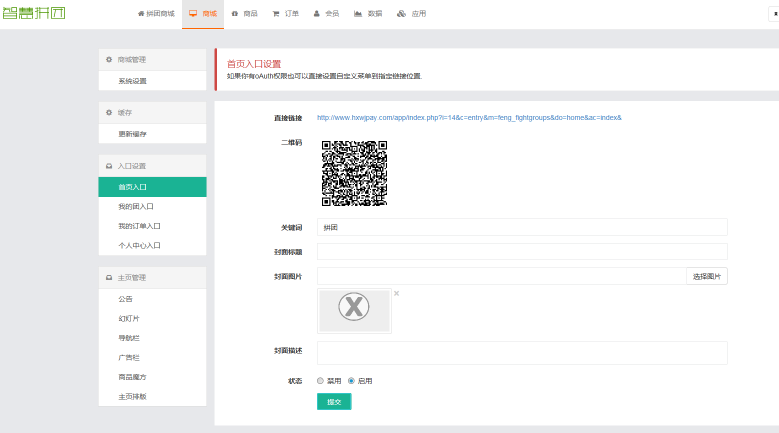
Task: Focus the 封面图片 path input field
Action: coord(502,276)
